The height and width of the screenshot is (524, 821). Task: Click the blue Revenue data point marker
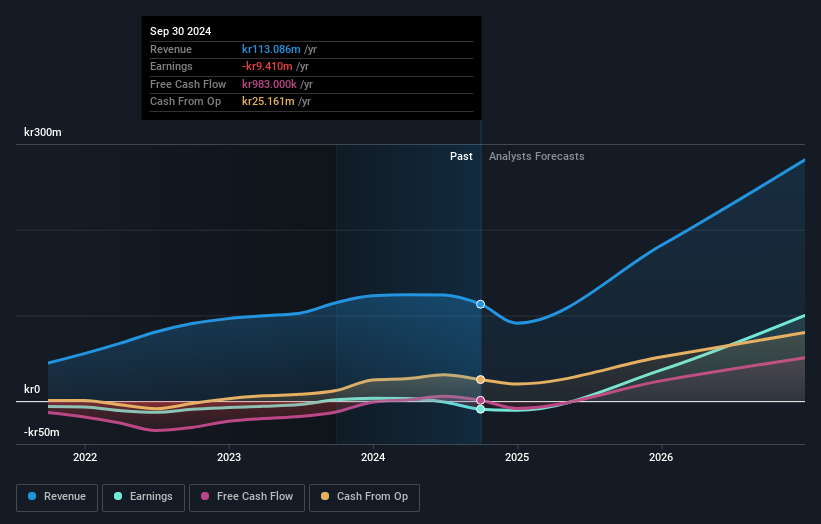click(x=480, y=304)
